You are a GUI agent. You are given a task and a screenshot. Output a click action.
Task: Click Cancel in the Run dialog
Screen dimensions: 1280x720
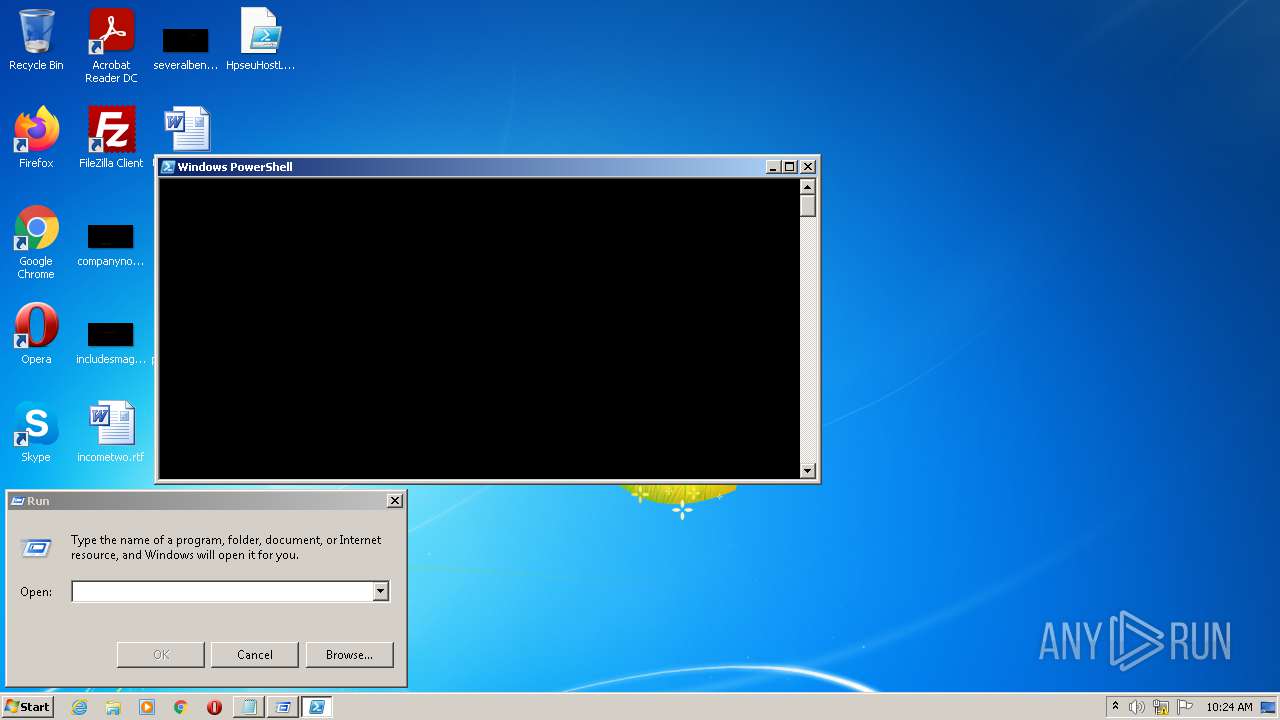[x=255, y=655]
